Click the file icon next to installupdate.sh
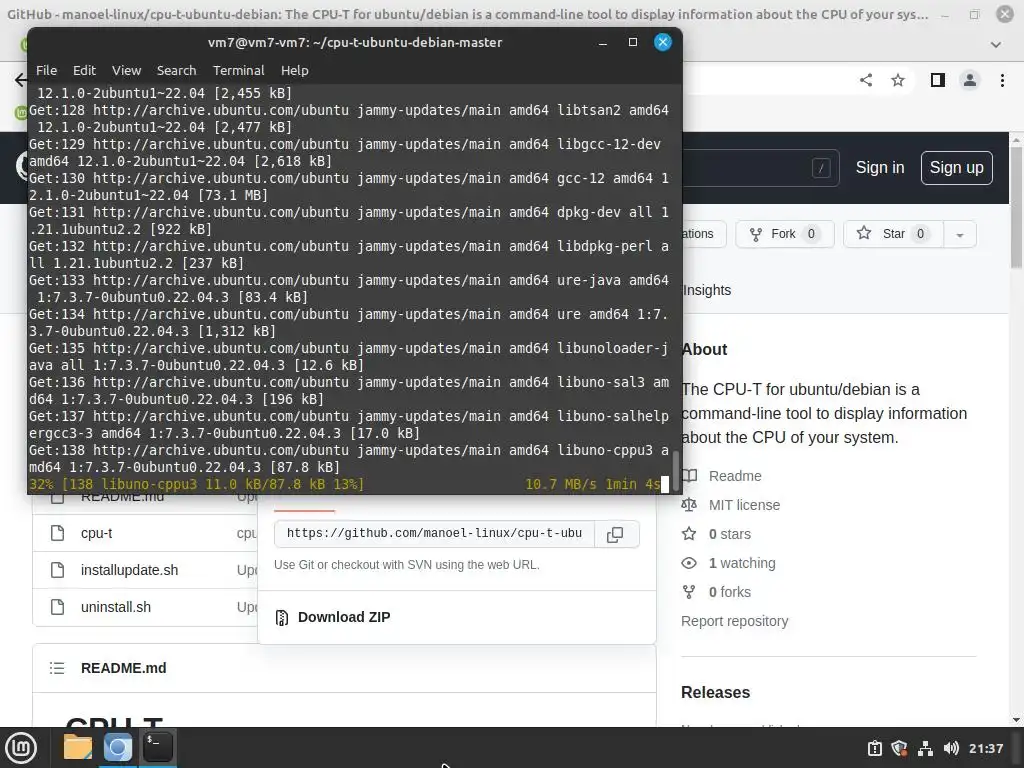This screenshot has height=768, width=1024. 57,570
